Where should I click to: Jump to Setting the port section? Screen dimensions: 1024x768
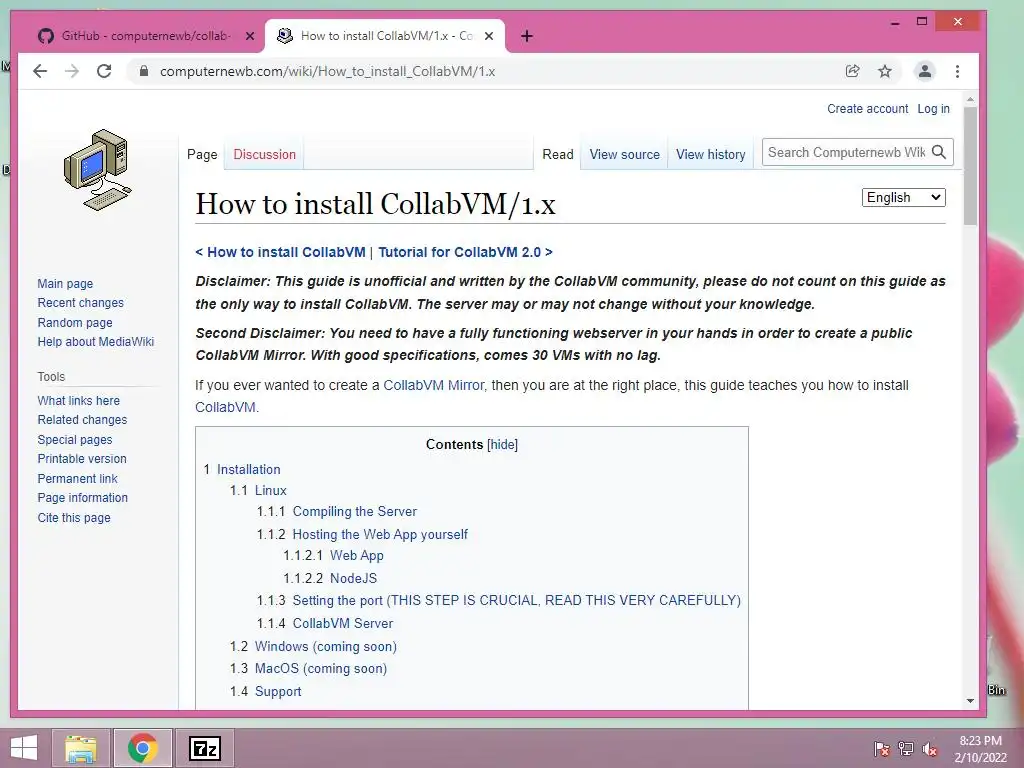coord(517,600)
